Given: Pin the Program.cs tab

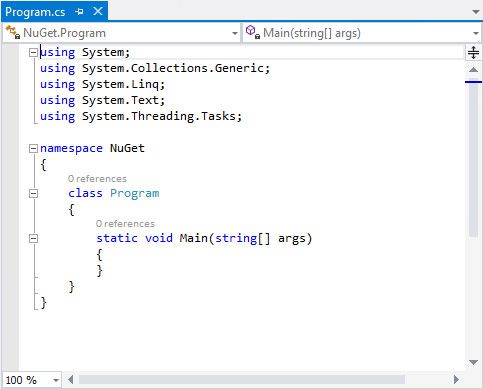Looking at the screenshot, I should point(80,12).
